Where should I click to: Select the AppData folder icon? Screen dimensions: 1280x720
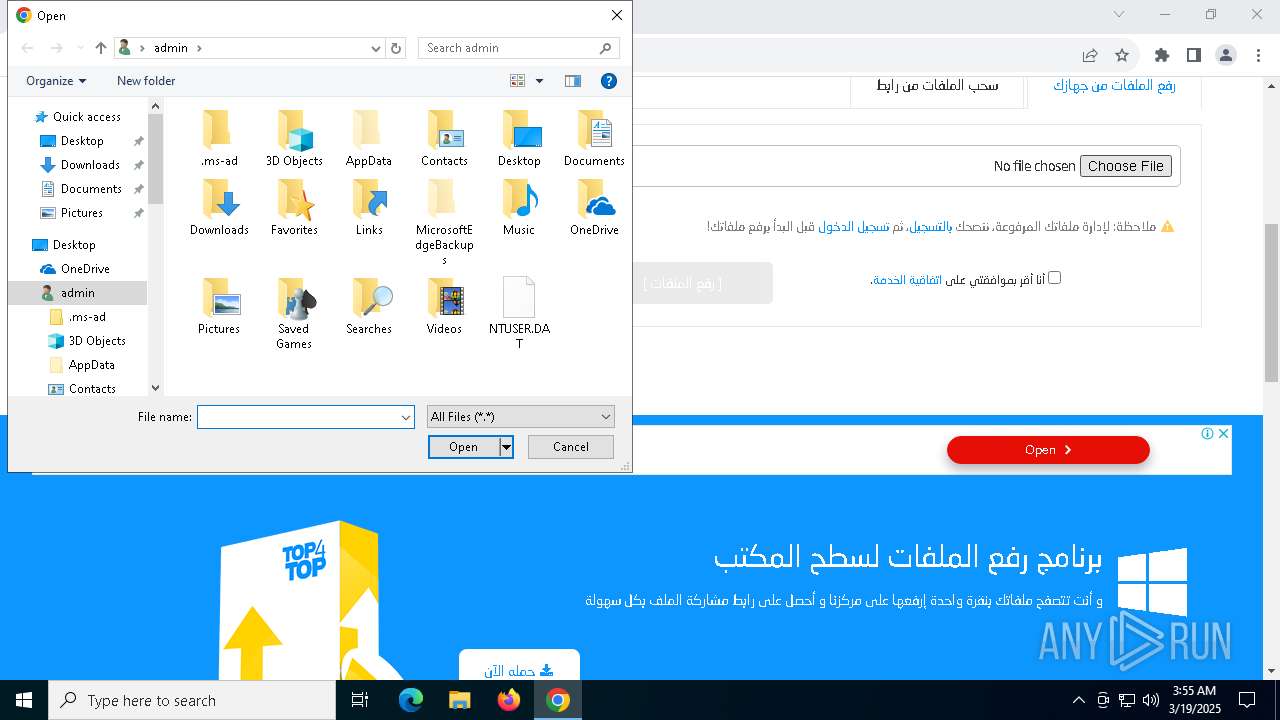pyautogui.click(x=369, y=130)
